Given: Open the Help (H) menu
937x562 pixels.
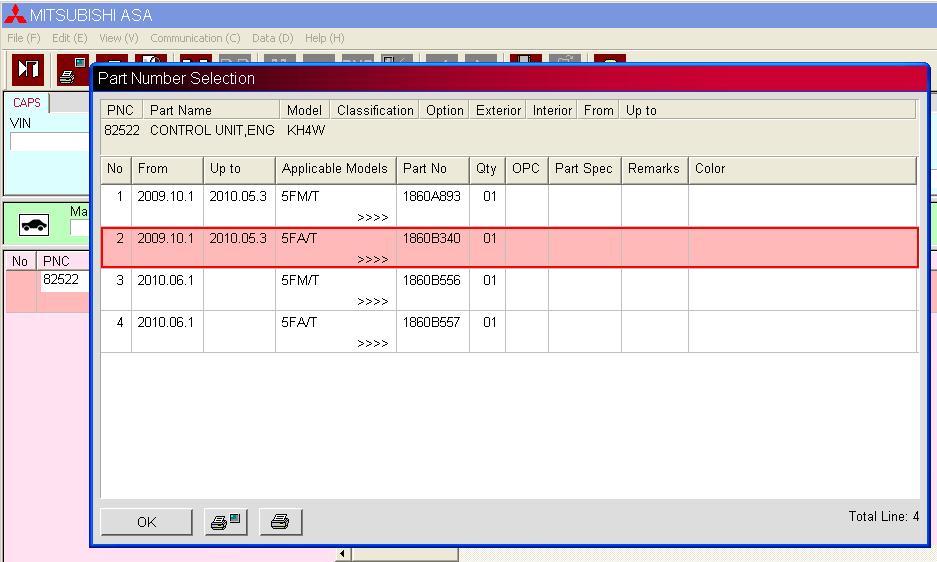Looking at the screenshot, I should click(x=324, y=38).
